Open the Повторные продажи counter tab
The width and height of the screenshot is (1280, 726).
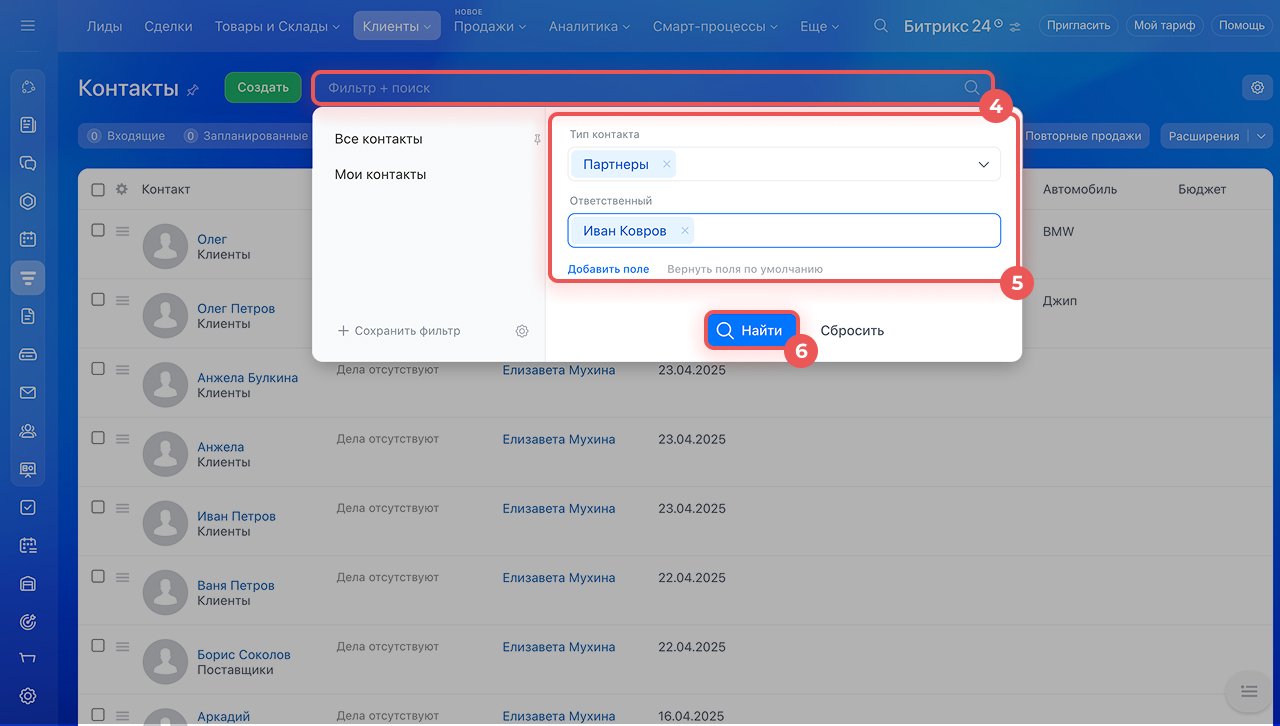(1083, 136)
